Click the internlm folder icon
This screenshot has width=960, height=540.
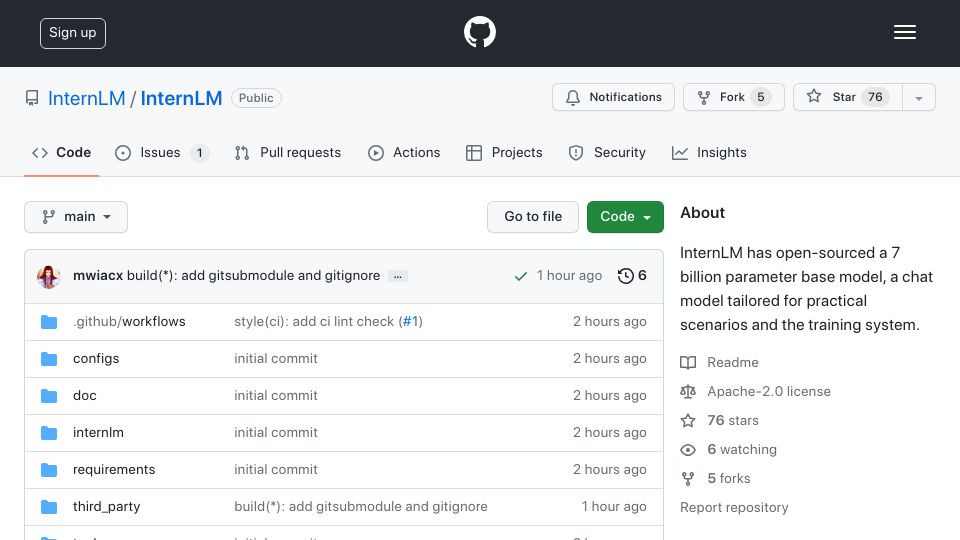(x=49, y=433)
